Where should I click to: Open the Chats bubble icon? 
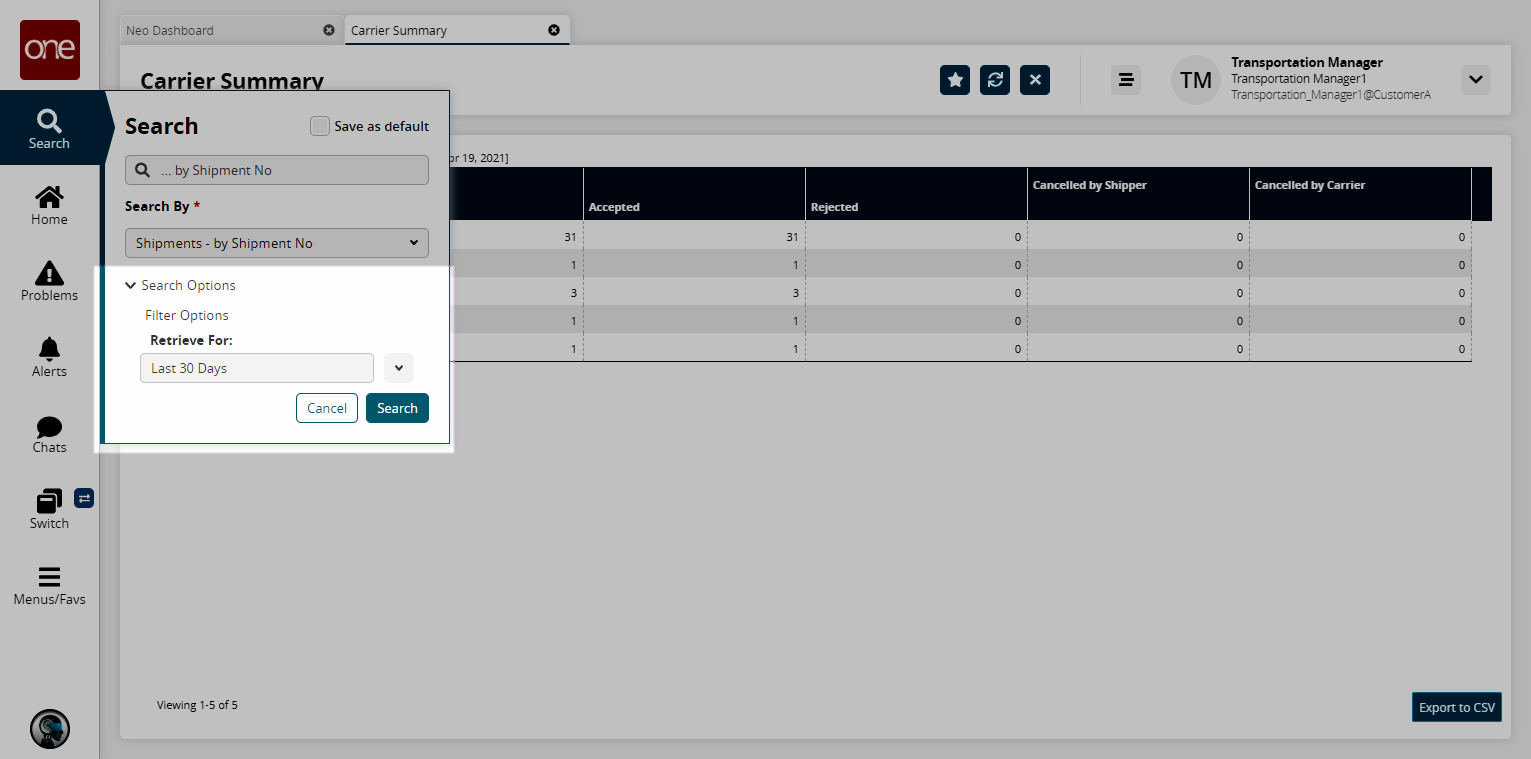click(49, 427)
